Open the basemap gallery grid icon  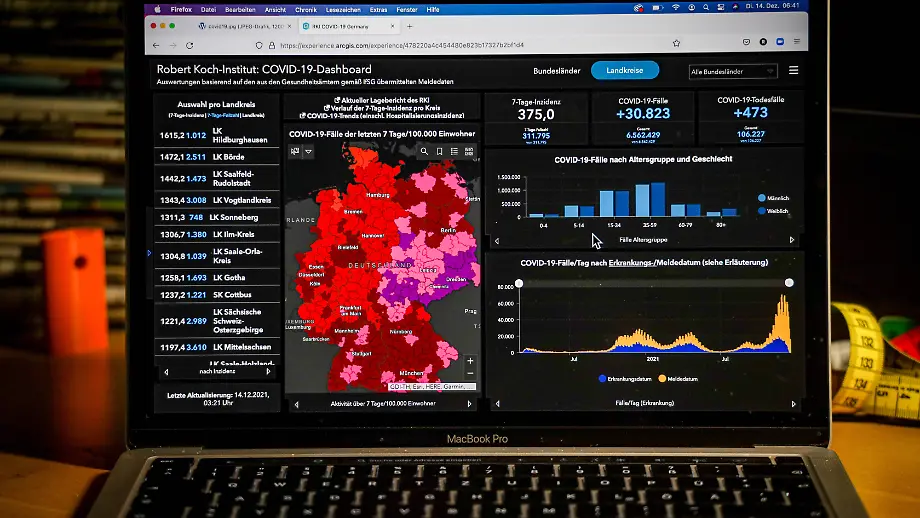coord(469,151)
